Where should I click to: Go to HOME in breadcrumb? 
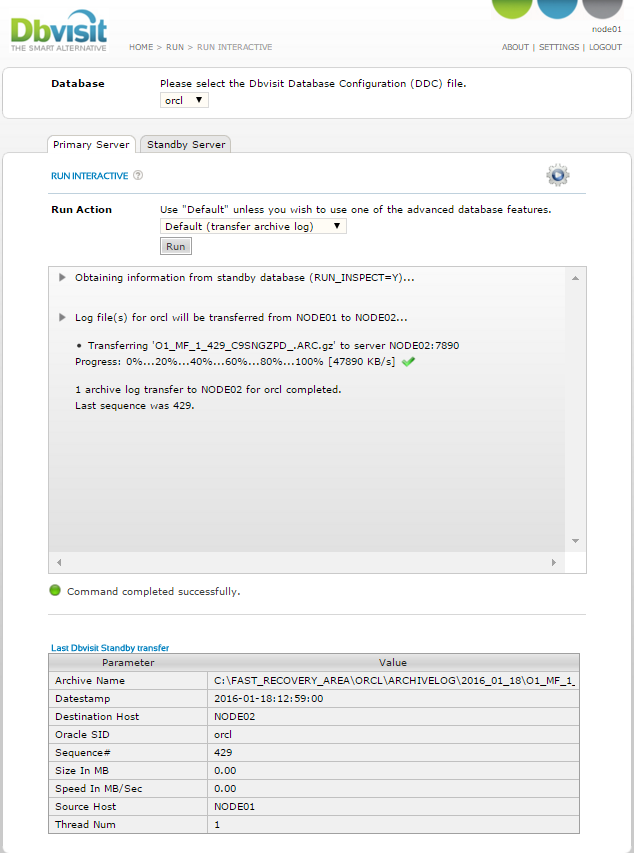coord(141,47)
